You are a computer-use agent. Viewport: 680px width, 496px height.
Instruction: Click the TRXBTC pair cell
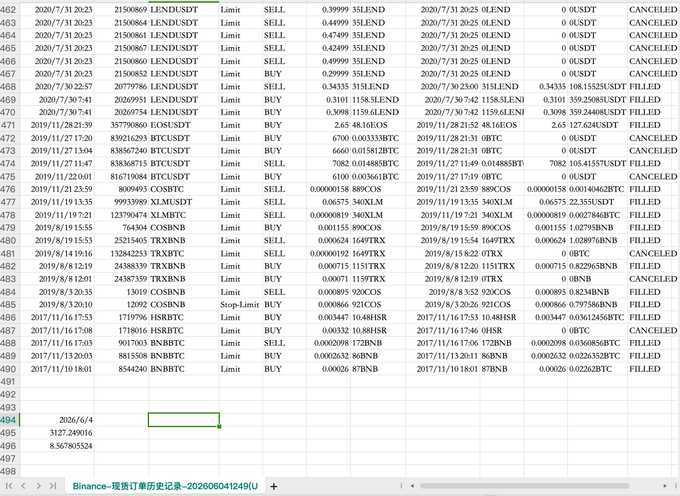tap(183, 254)
